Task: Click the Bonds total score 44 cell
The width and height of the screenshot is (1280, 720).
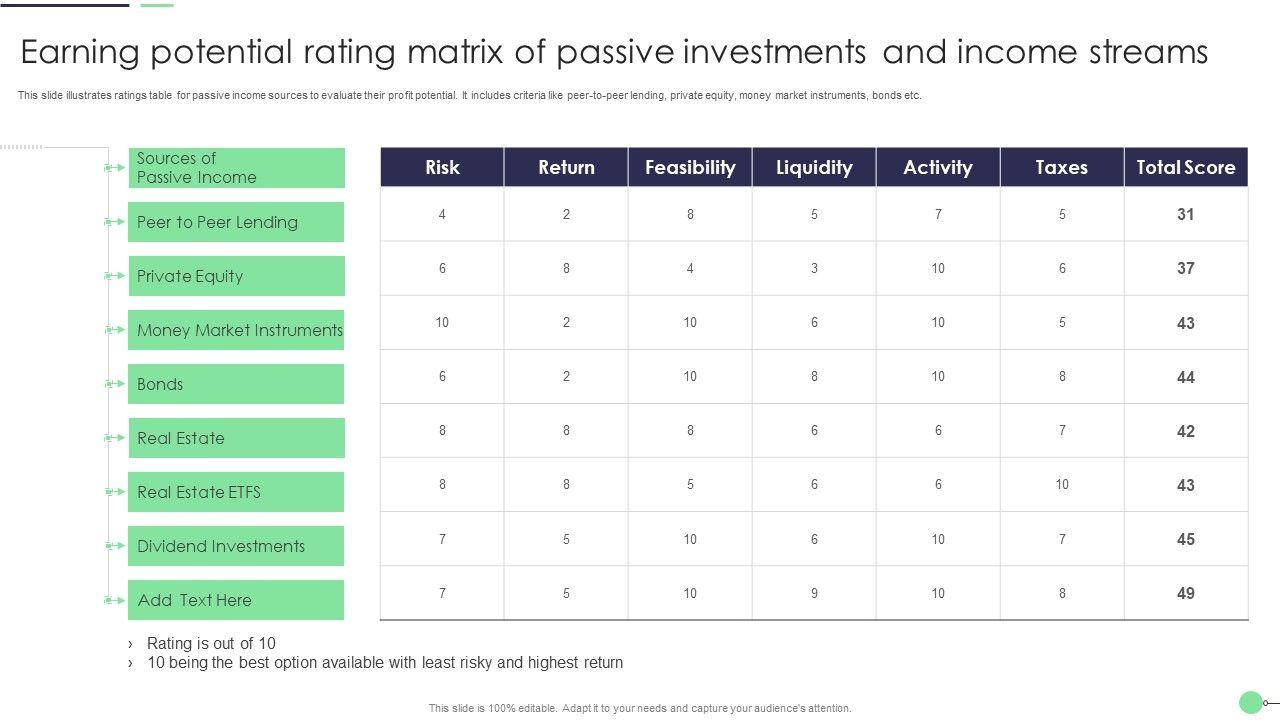Action: pos(1186,377)
